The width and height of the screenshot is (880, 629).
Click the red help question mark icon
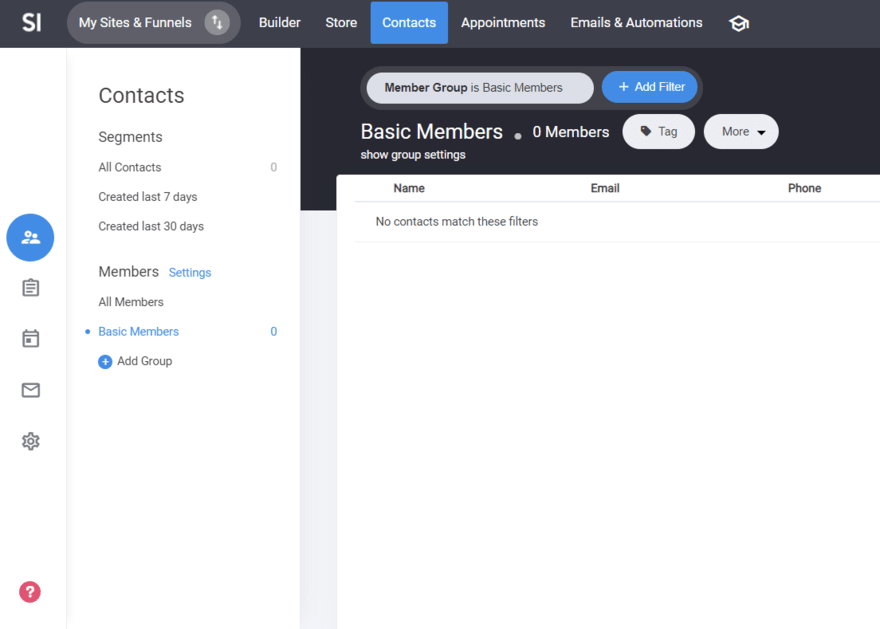point(30,592)
